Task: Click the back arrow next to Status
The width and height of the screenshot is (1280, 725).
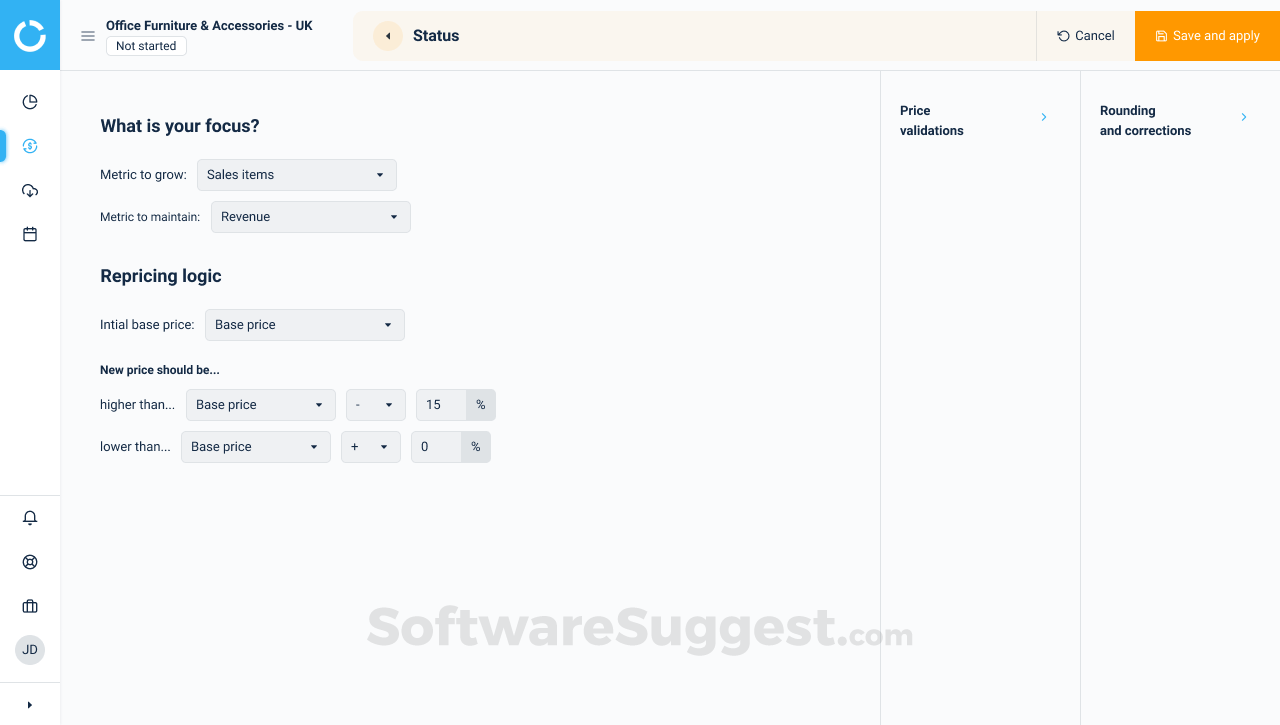Action: click(x=387, y=35)
